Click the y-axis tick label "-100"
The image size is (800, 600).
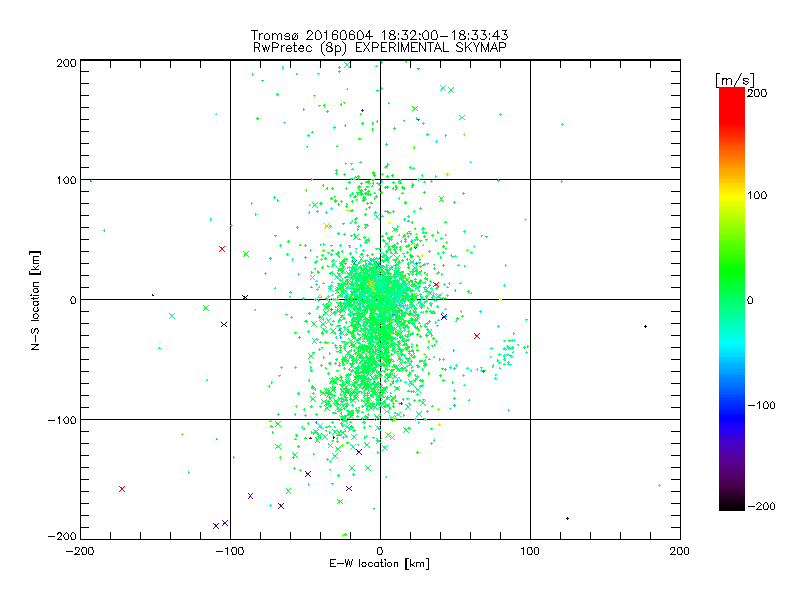pyautogui.click(x=62, y=420)
